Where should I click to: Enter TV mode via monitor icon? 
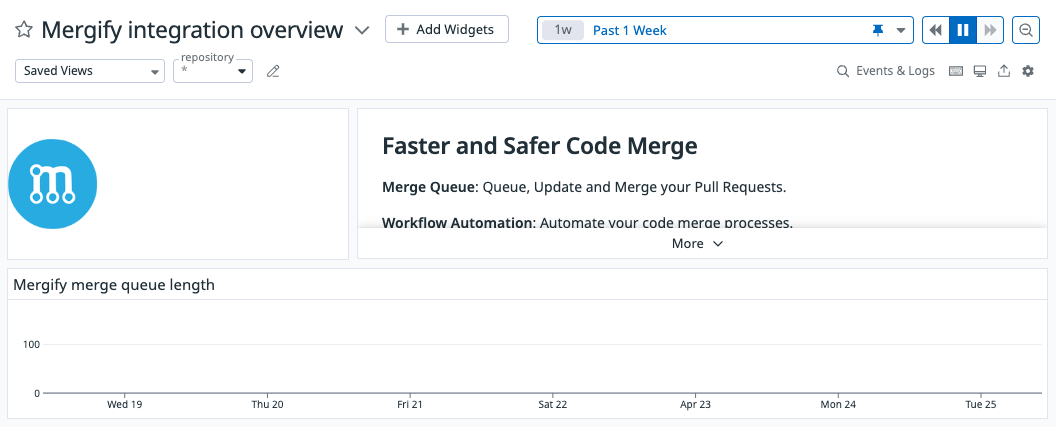[x=980, y=71]
